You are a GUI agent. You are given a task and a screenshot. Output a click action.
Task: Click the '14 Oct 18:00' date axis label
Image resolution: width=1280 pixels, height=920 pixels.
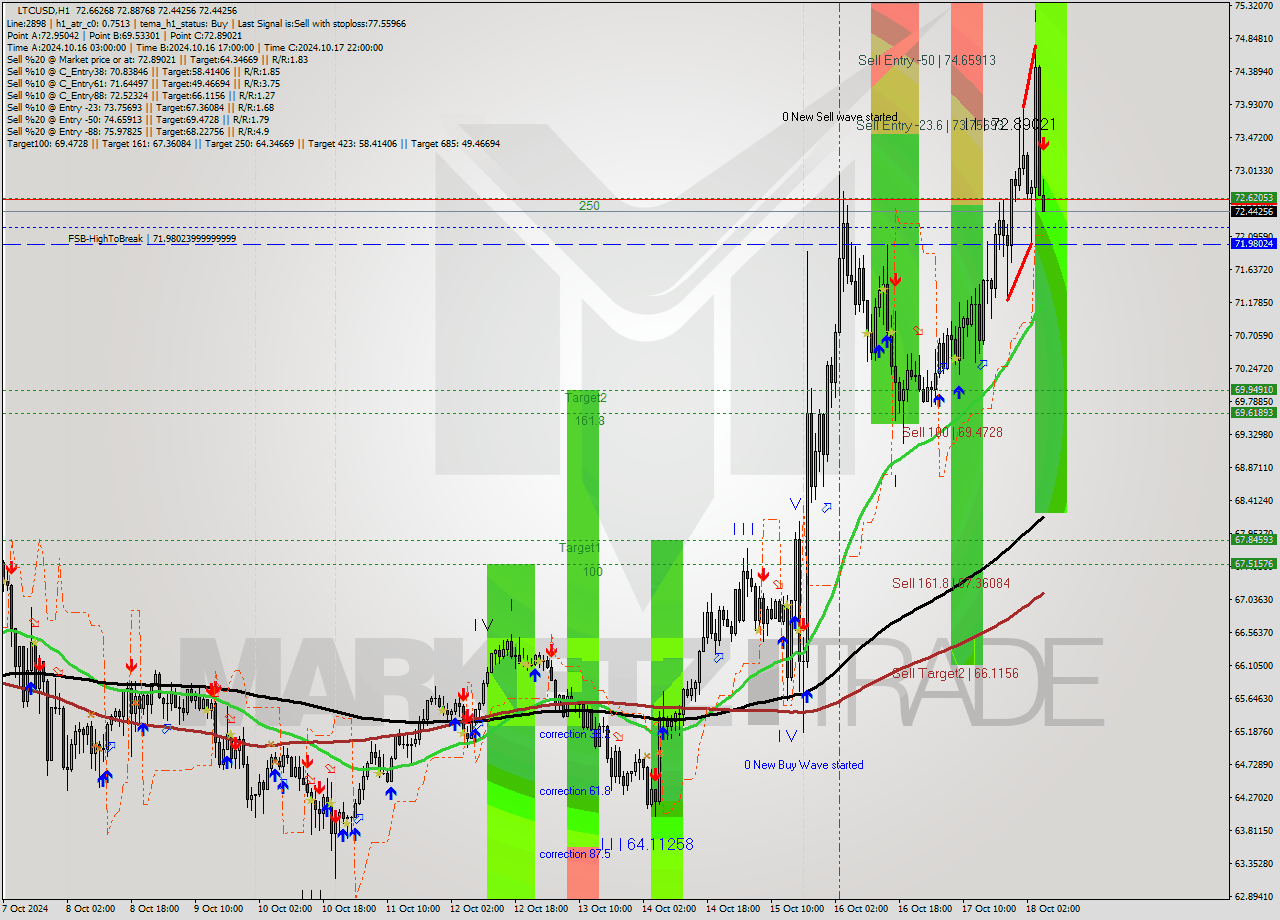(732, 909)
